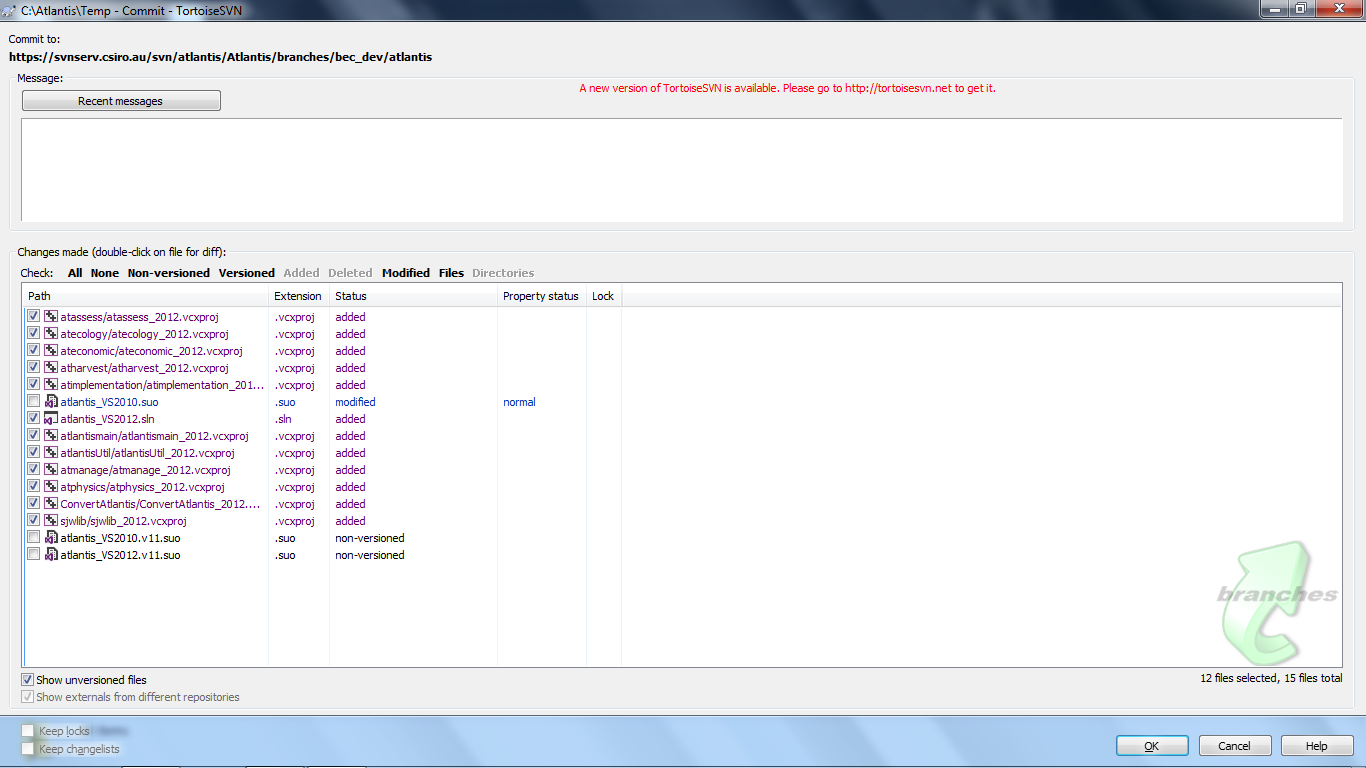Click the atharvest_2012.vcxproj file icon

coord(50,368)
